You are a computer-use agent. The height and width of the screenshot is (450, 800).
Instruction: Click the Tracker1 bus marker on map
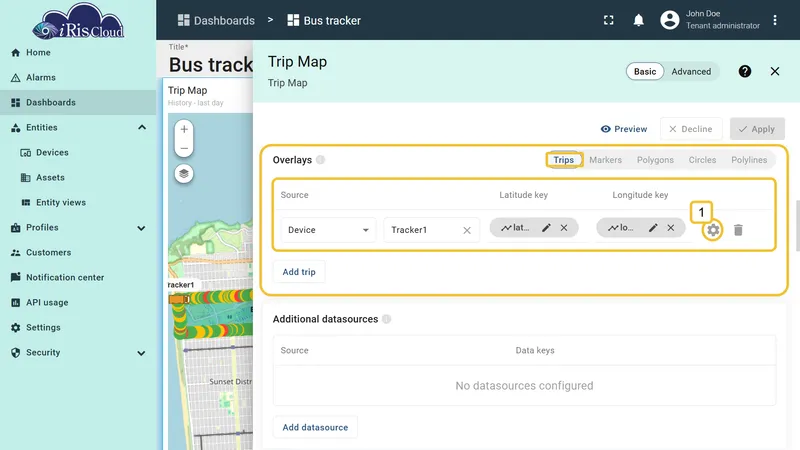click(179, 299)
